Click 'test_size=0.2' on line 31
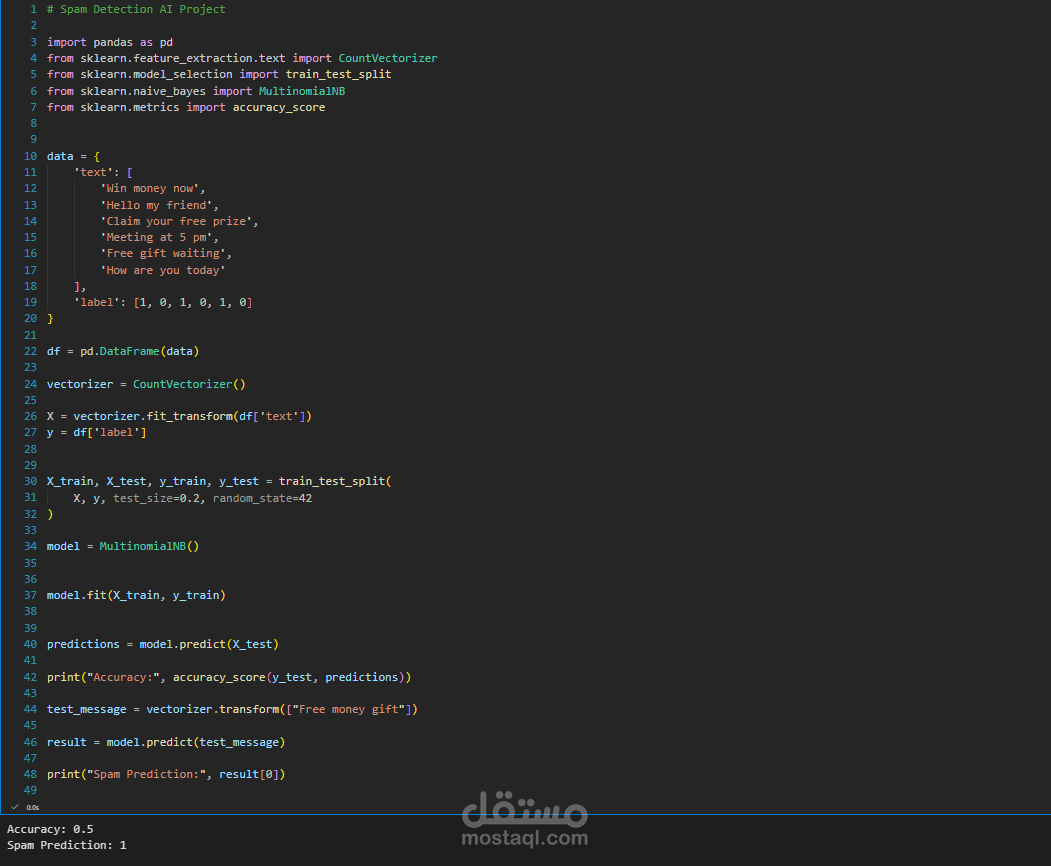This screenshot has height=866, width=1051. (156, 498)
